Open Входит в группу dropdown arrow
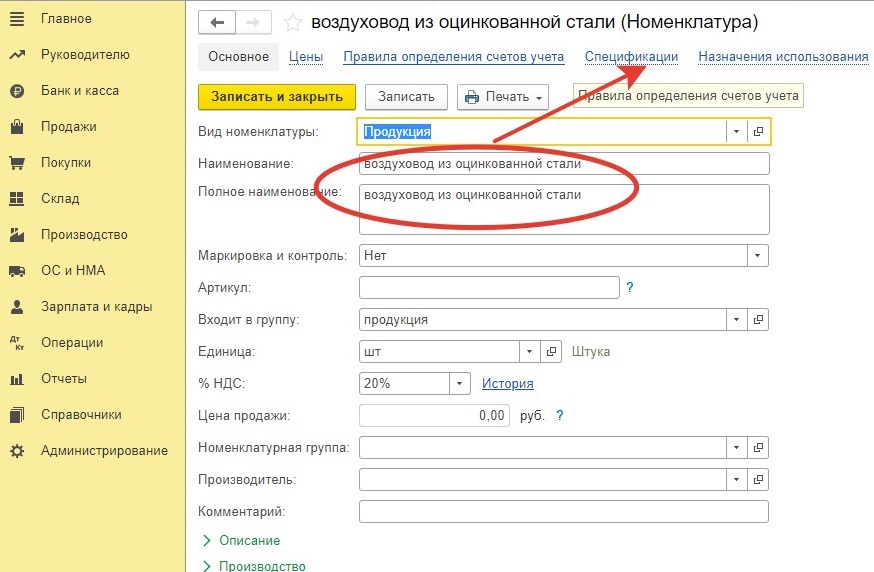Viewport: 874px width, 572px height. click(x=736, y=320)
